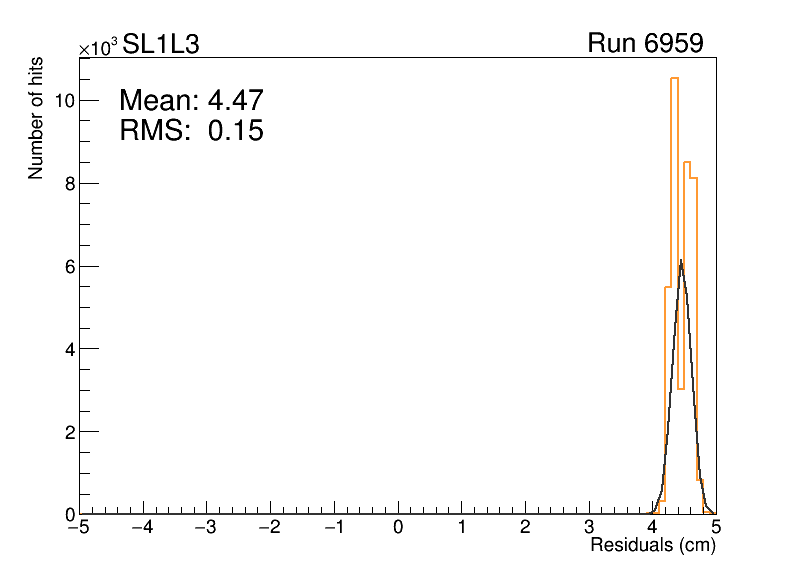Click the peak of the black fit curve
This screenshot has width=796, height=572.
coord(681,262)
